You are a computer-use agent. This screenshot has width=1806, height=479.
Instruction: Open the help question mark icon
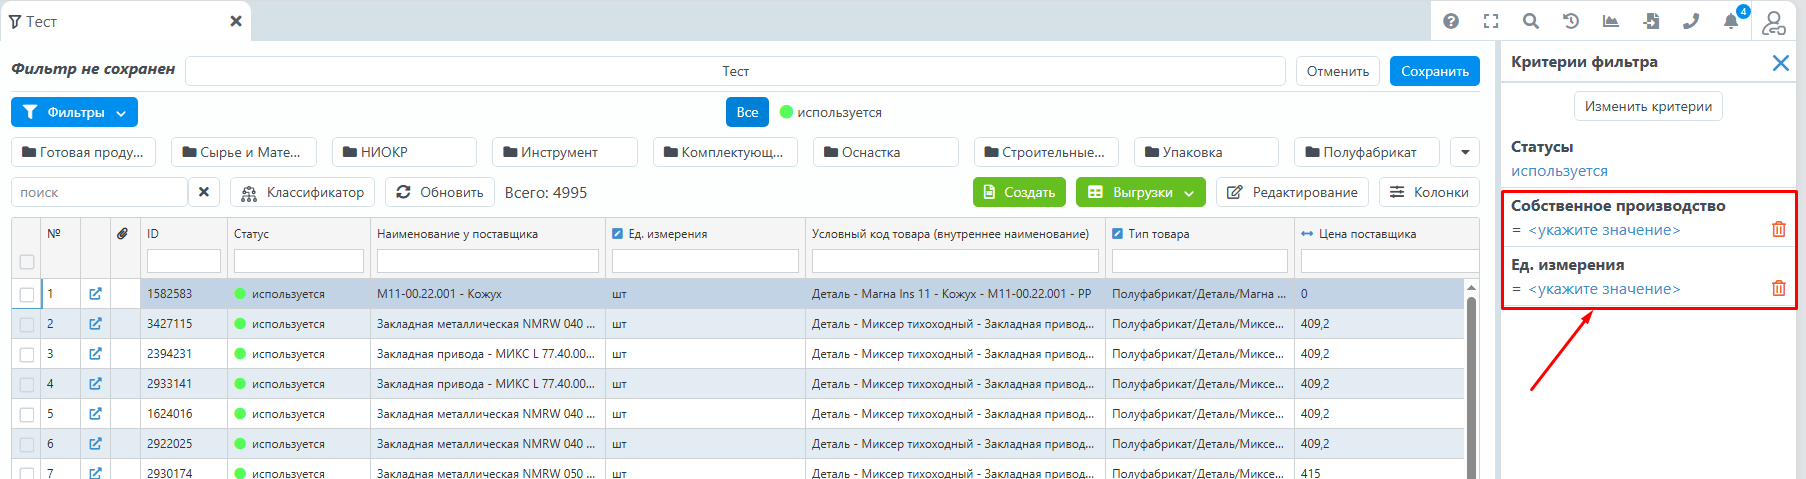(x=1451, y=21)
